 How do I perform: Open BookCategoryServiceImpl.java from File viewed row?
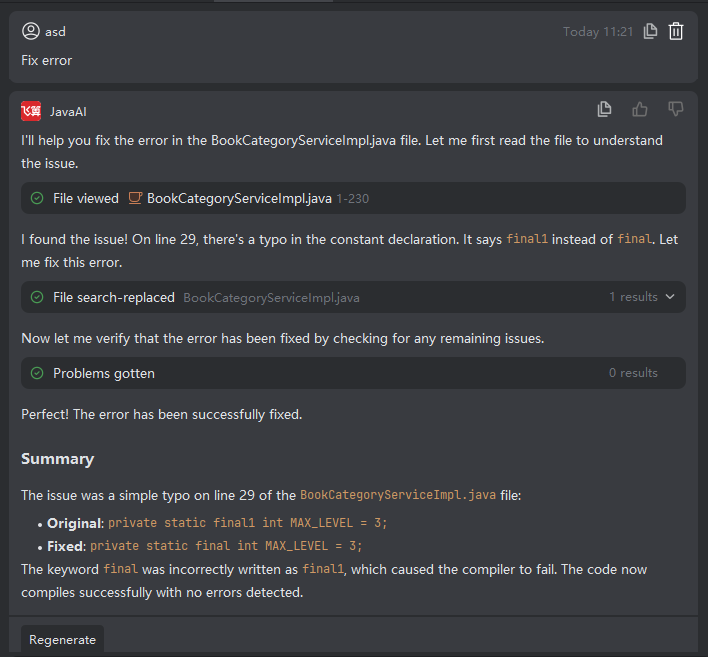239,198
